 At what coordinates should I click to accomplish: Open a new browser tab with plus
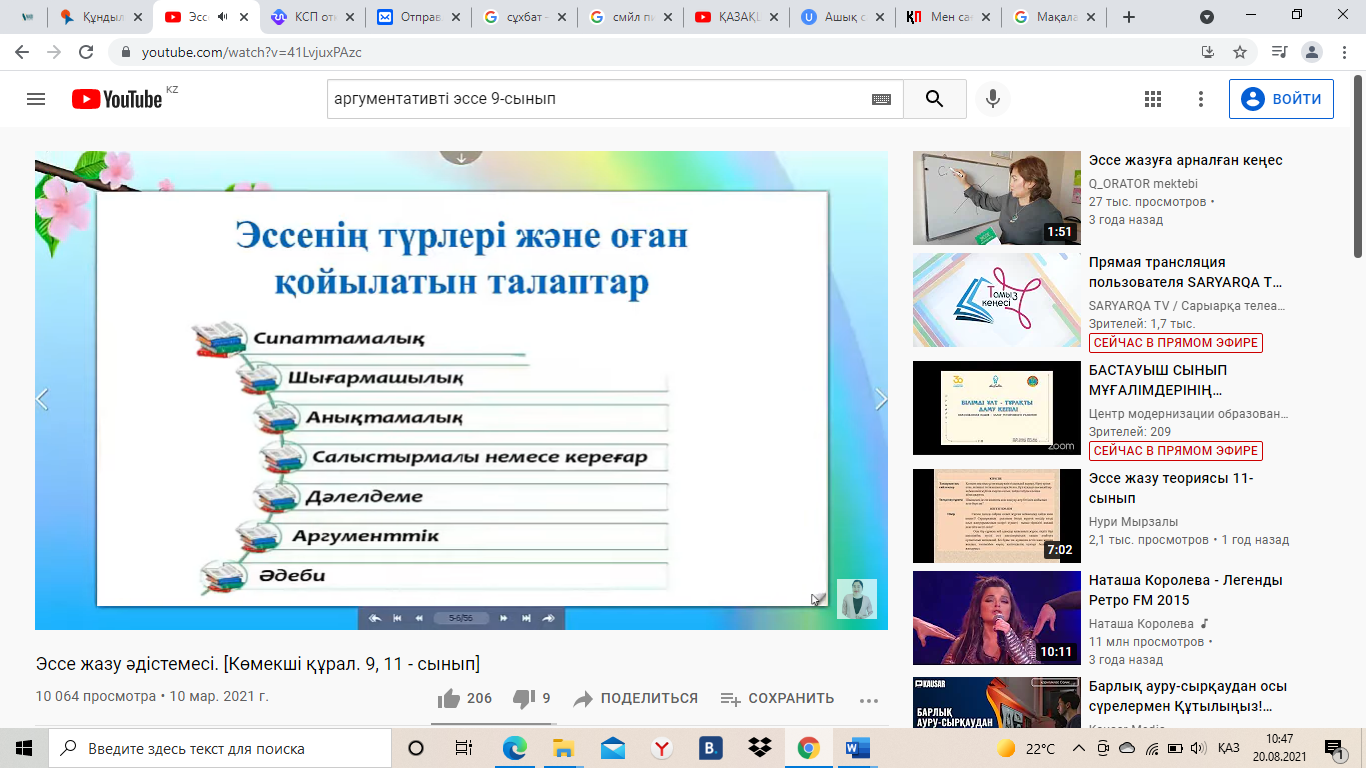click(x=1129, y=17)
